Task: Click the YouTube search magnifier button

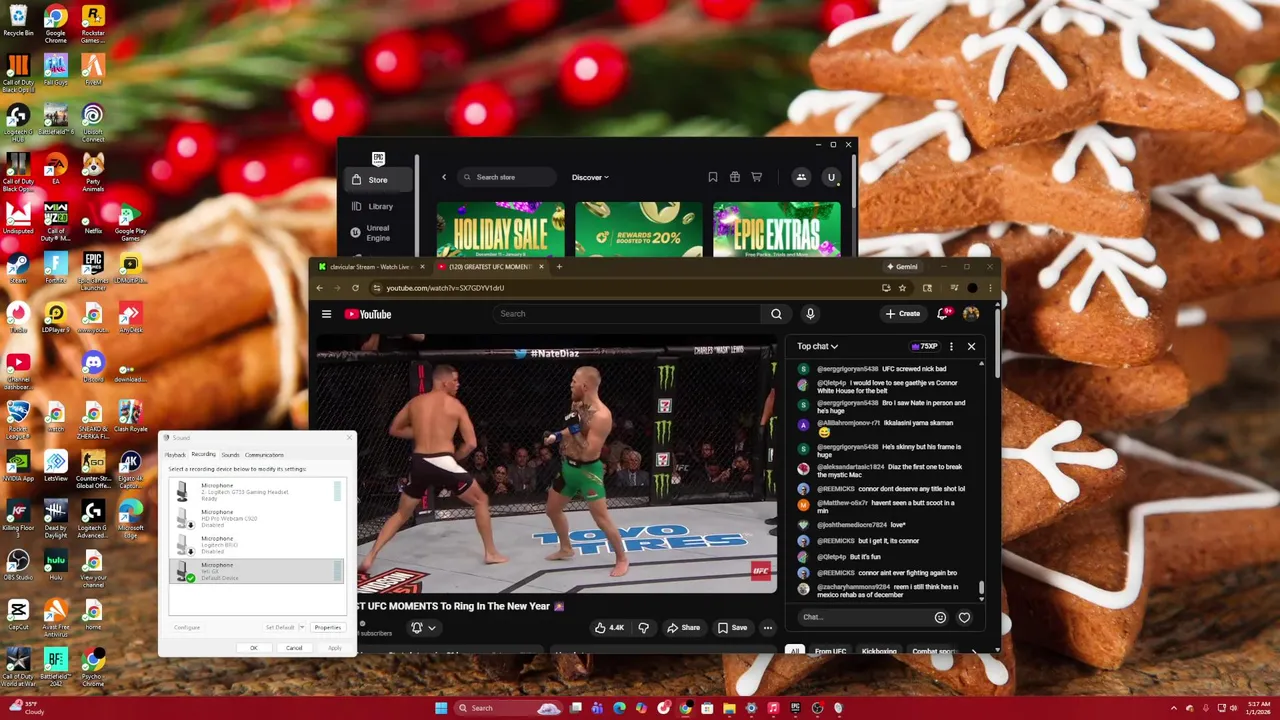Action: click(776, 314)
